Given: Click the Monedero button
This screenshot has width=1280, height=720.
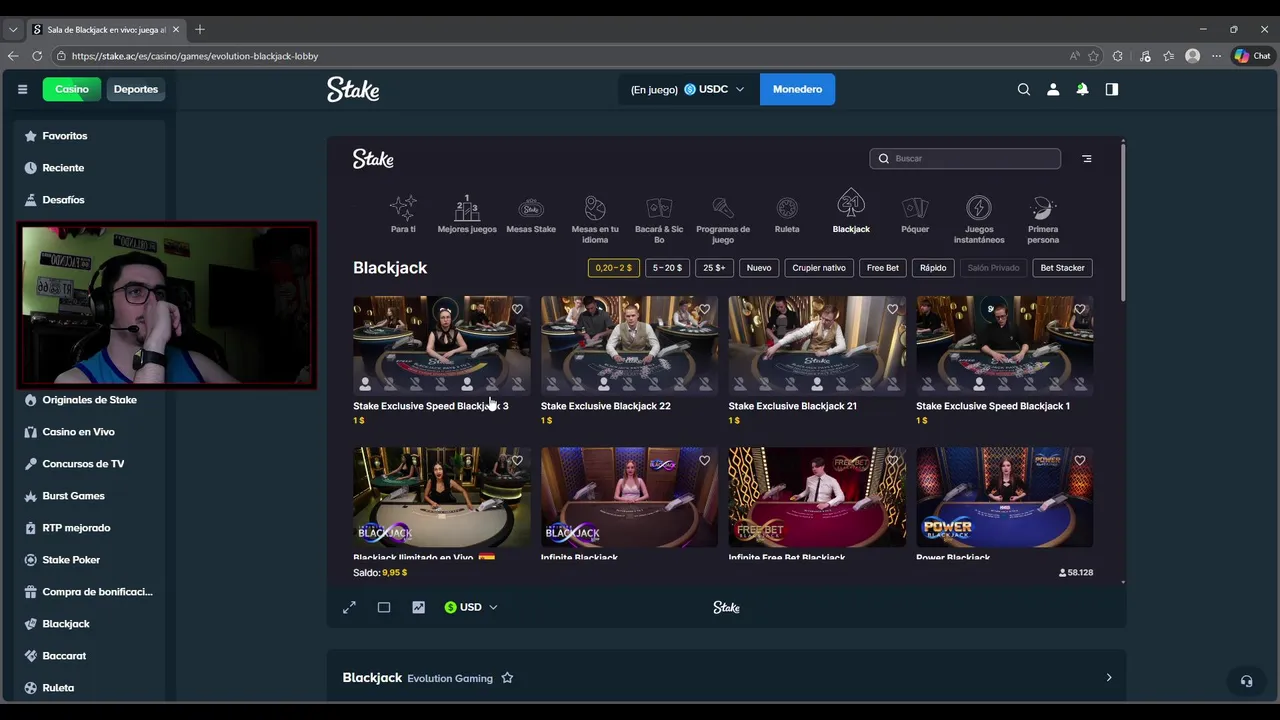Looking at the screenshot, I should [x=797, y=89].
